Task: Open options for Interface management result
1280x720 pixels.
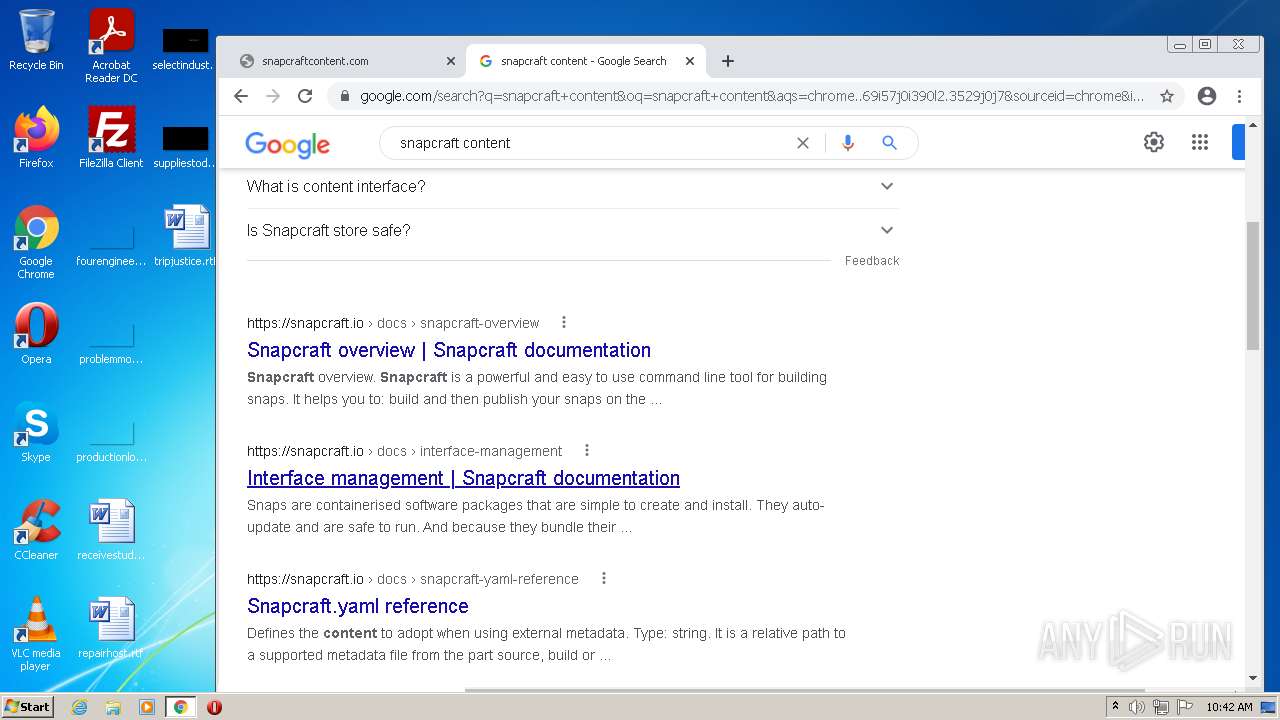Action: (x=587, y=450)
